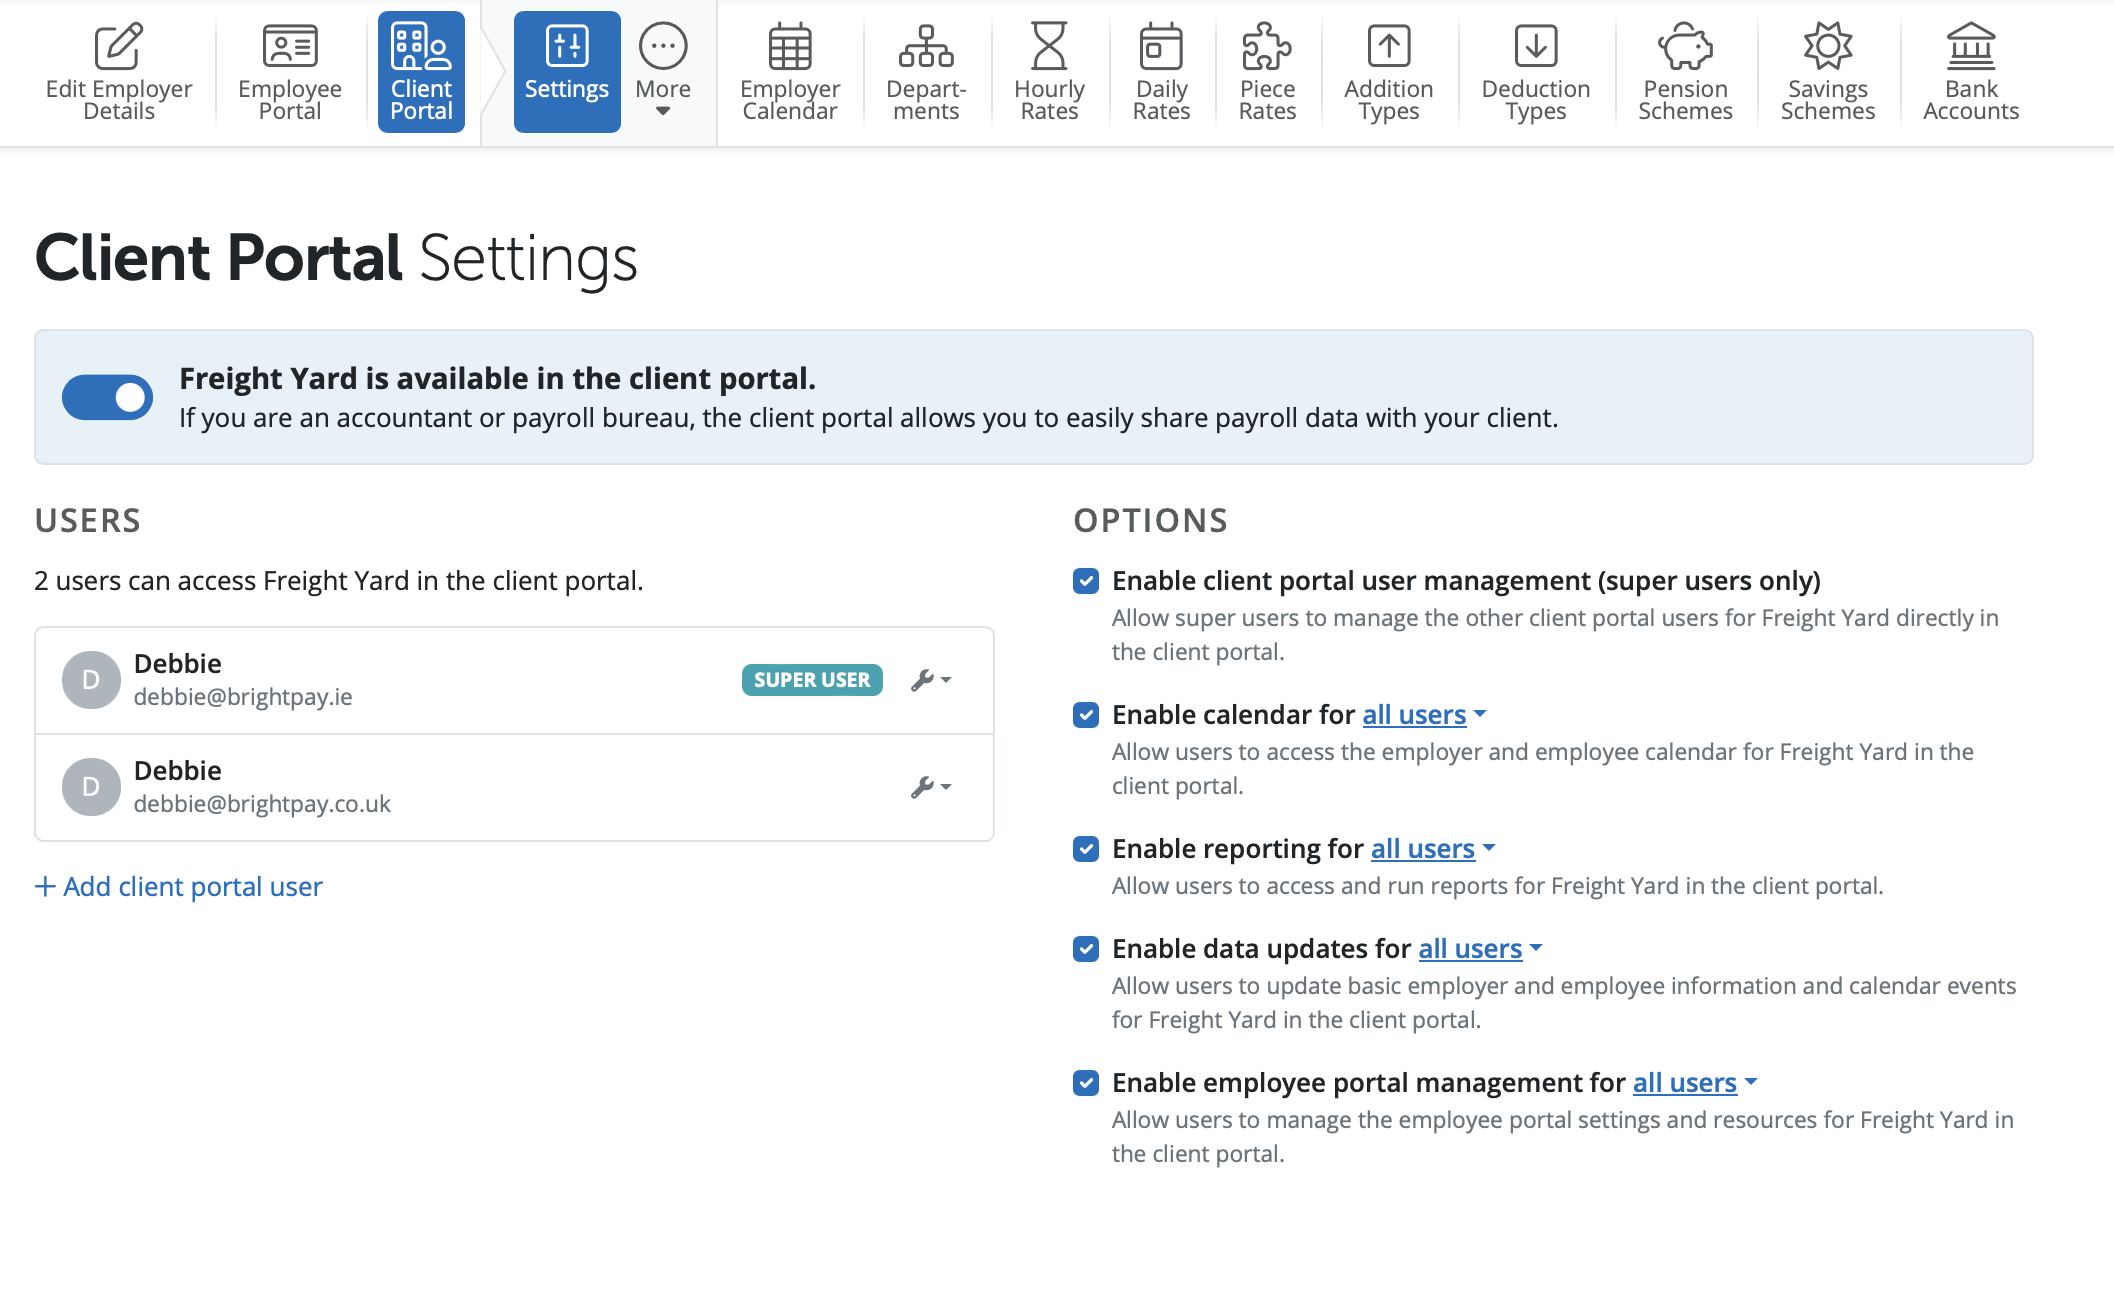Open the Employee Portal icon
Screen dimensions: 2114x1302
(289, 47)
